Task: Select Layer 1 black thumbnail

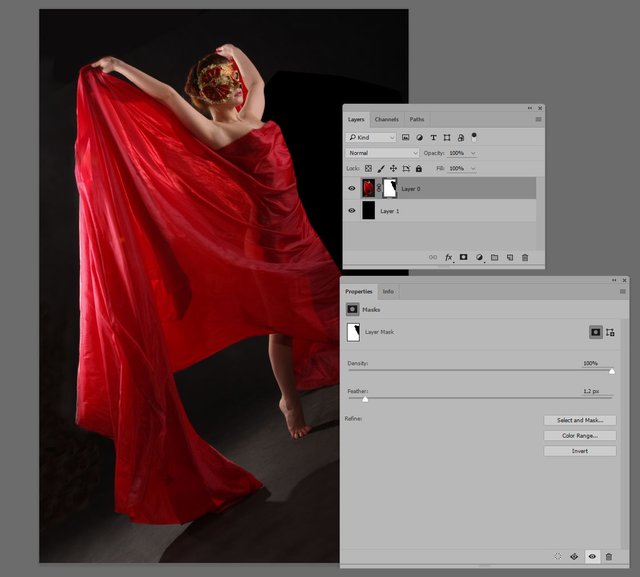Action: (369, 211)
